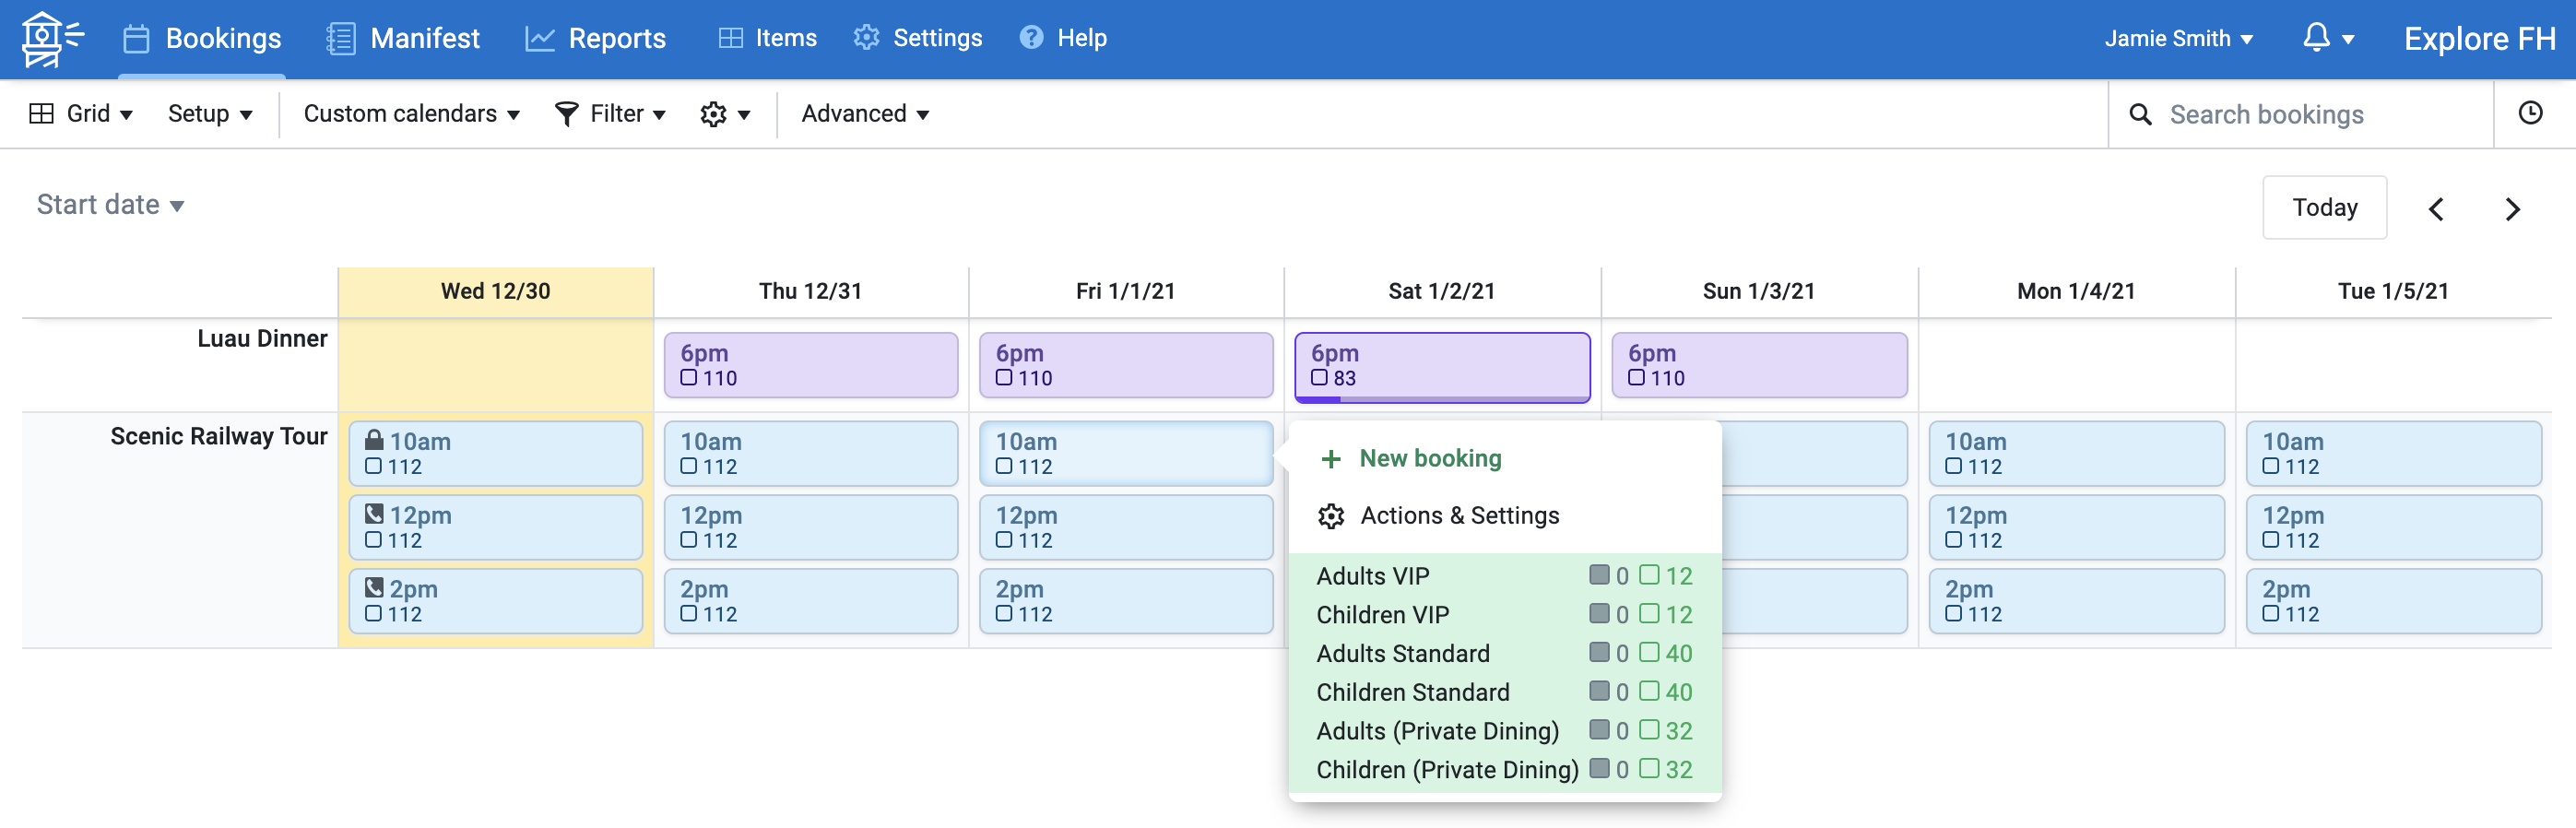The height and width of the screenshot is (828, 2576).
Task: Click the clock history icon
Action: [2530, 113]
